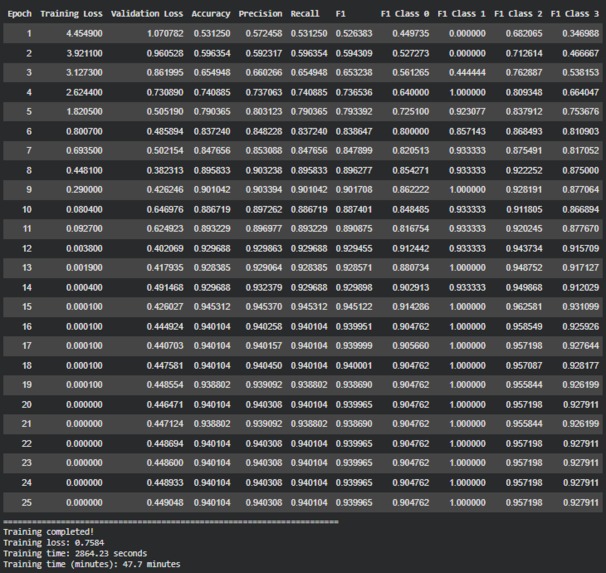Select training loss value 4.454900

click(x=84, y=34)
